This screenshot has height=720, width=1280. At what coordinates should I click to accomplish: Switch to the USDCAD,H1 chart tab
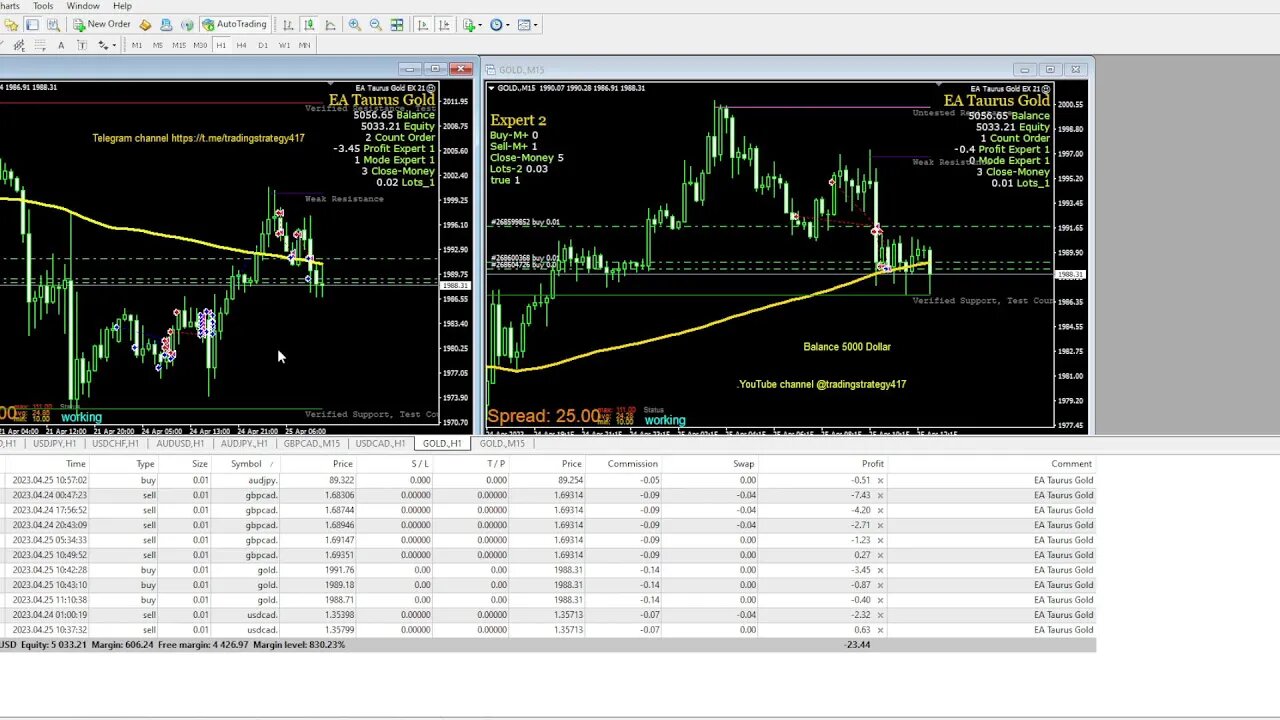(x=380, y=443)
